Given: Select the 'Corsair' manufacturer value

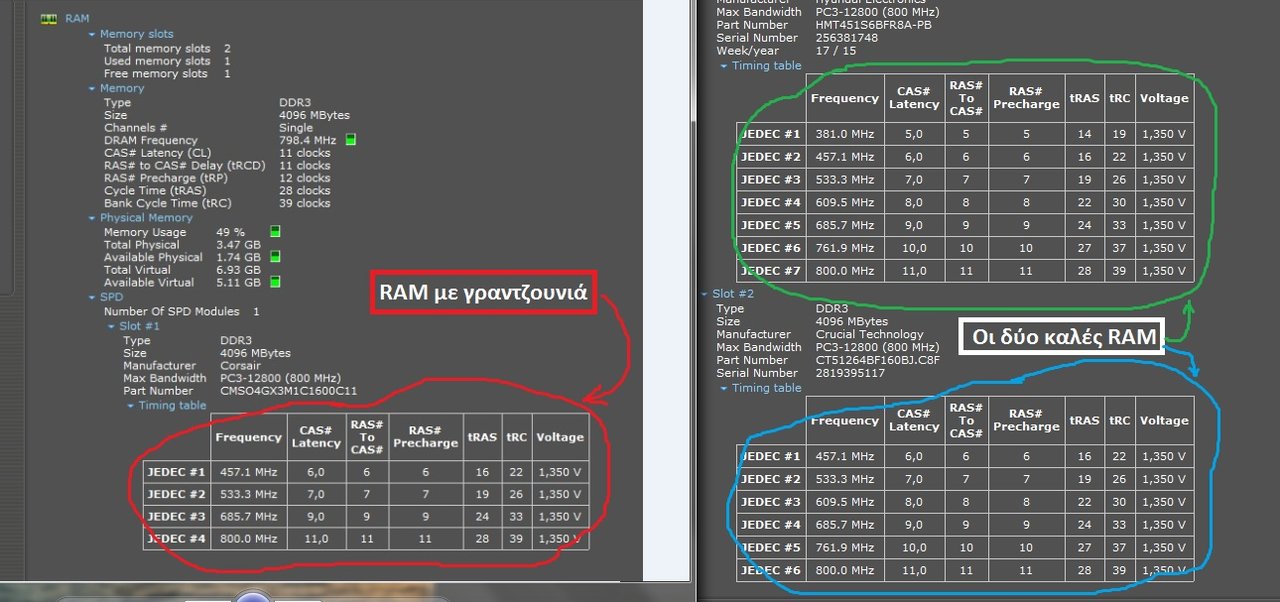Looking at the screenshot, I should click(x=241, y=366).
